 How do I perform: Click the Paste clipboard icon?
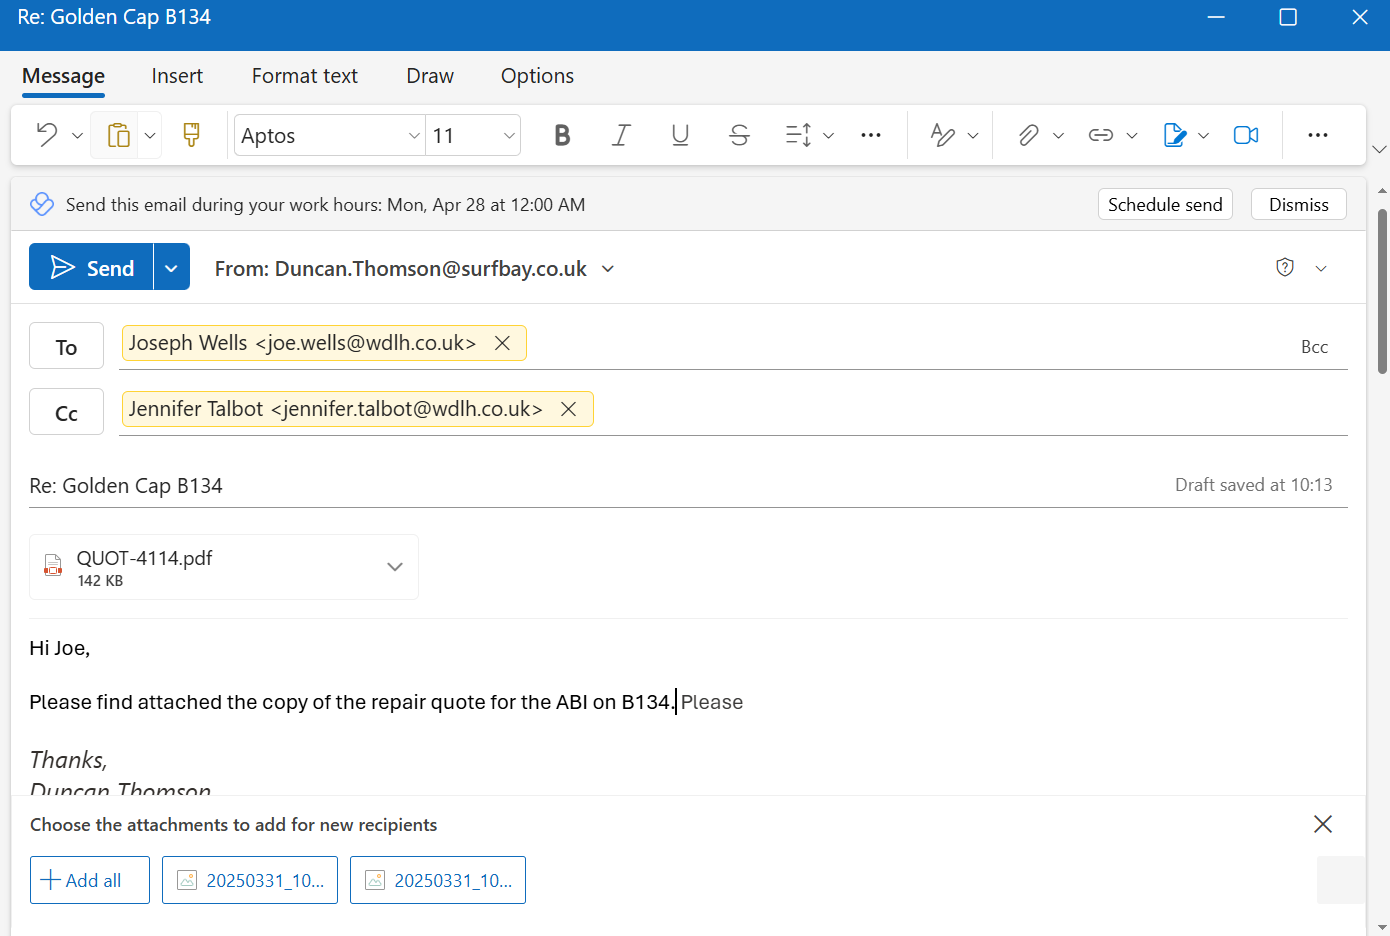coord(118,135)
